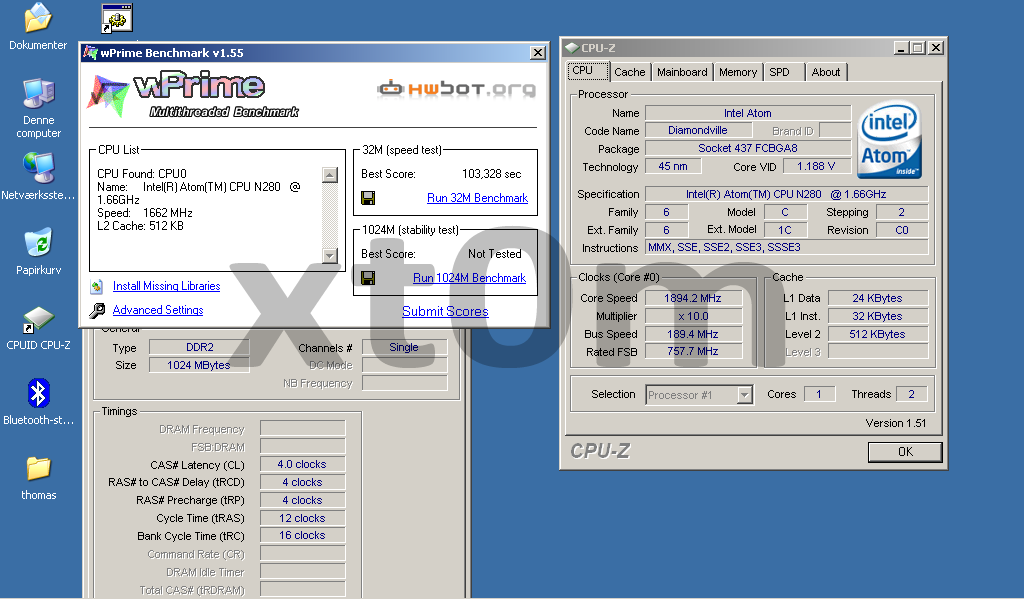Open the Dokumenter desktop folder icon
1024x600 pixels.
tap(38, 18)
